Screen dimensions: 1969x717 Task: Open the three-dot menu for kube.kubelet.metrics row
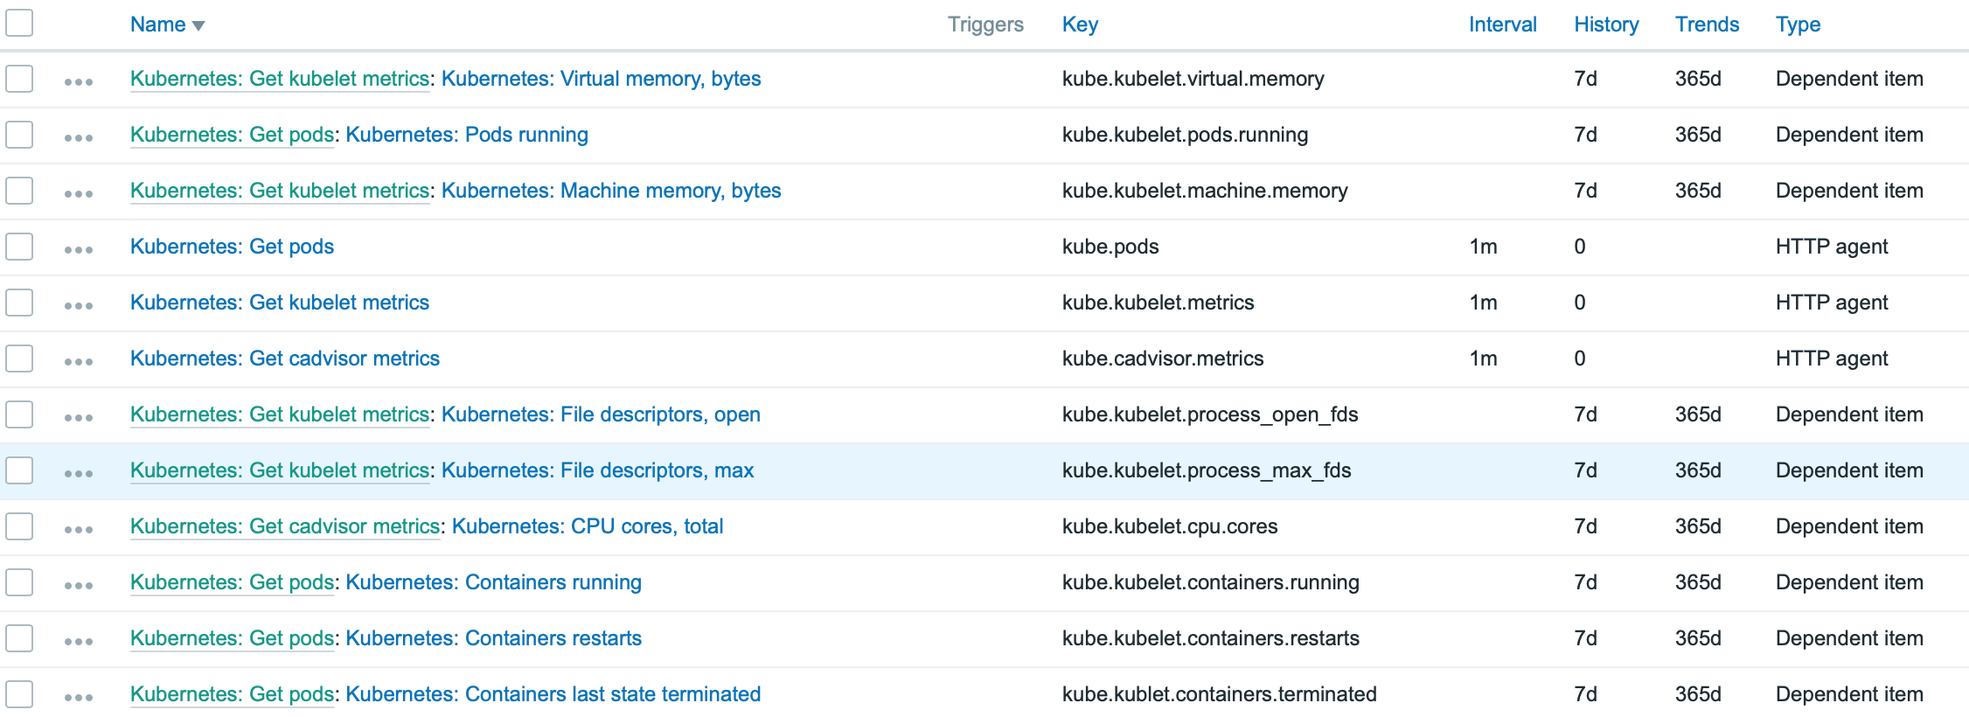78,306
